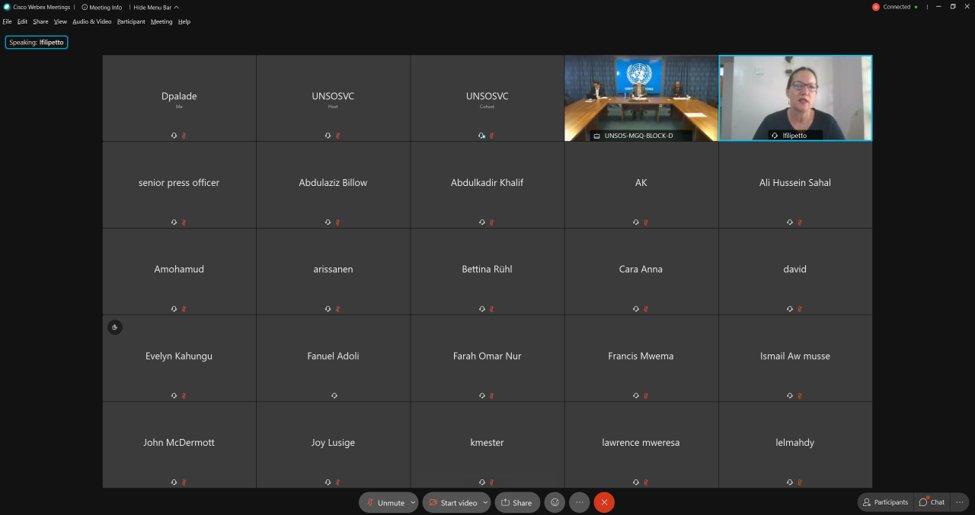Click the Connected status indicator
Viewport: 975px width, 515px height.
(x=895, y=7)
